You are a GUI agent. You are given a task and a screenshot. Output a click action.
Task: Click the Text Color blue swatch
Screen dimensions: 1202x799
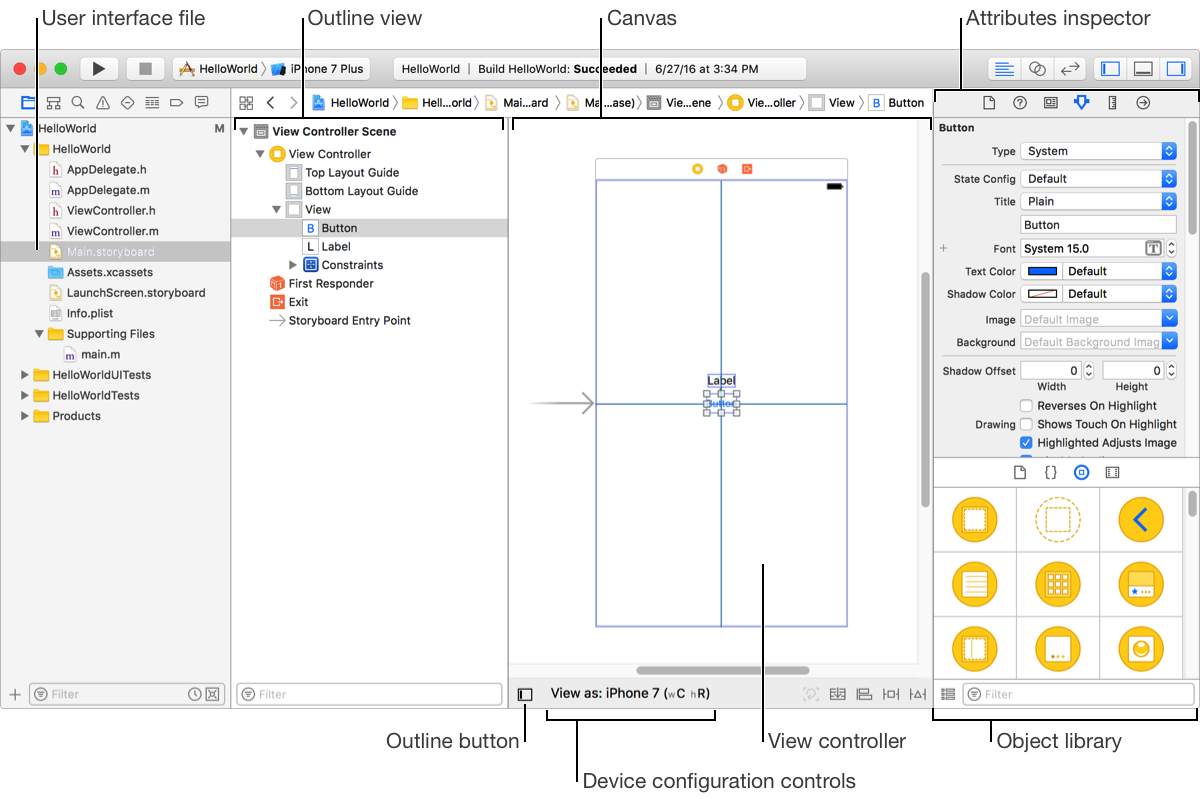(x=1042, y=271)
